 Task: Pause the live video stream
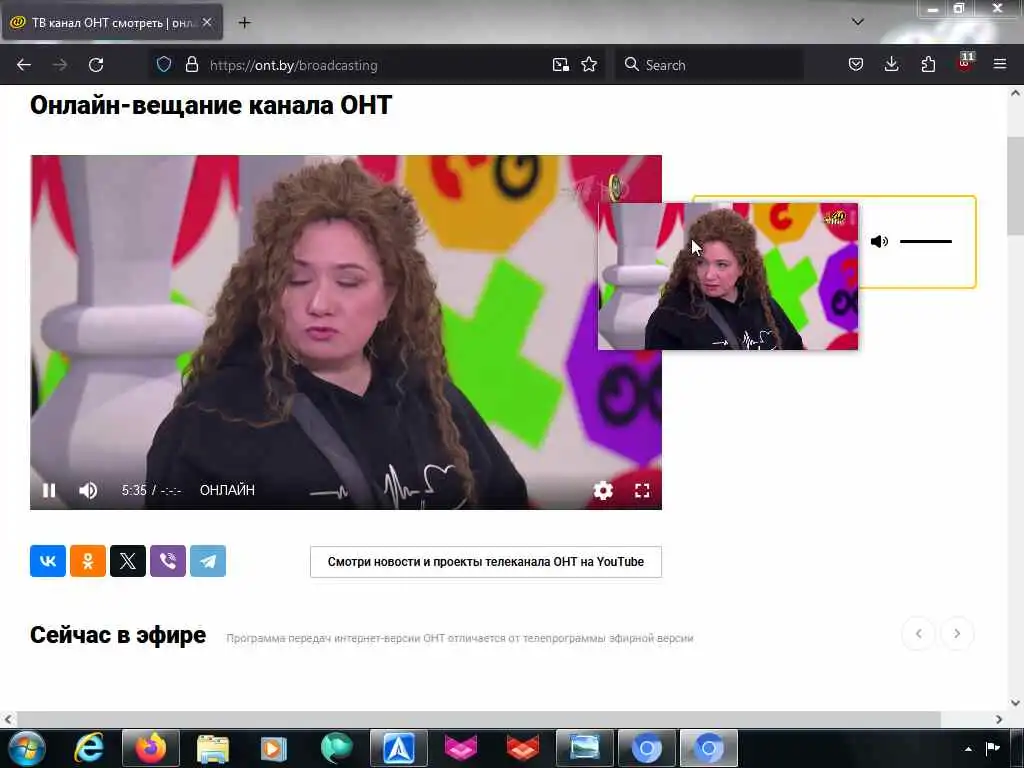coord(49,490)
